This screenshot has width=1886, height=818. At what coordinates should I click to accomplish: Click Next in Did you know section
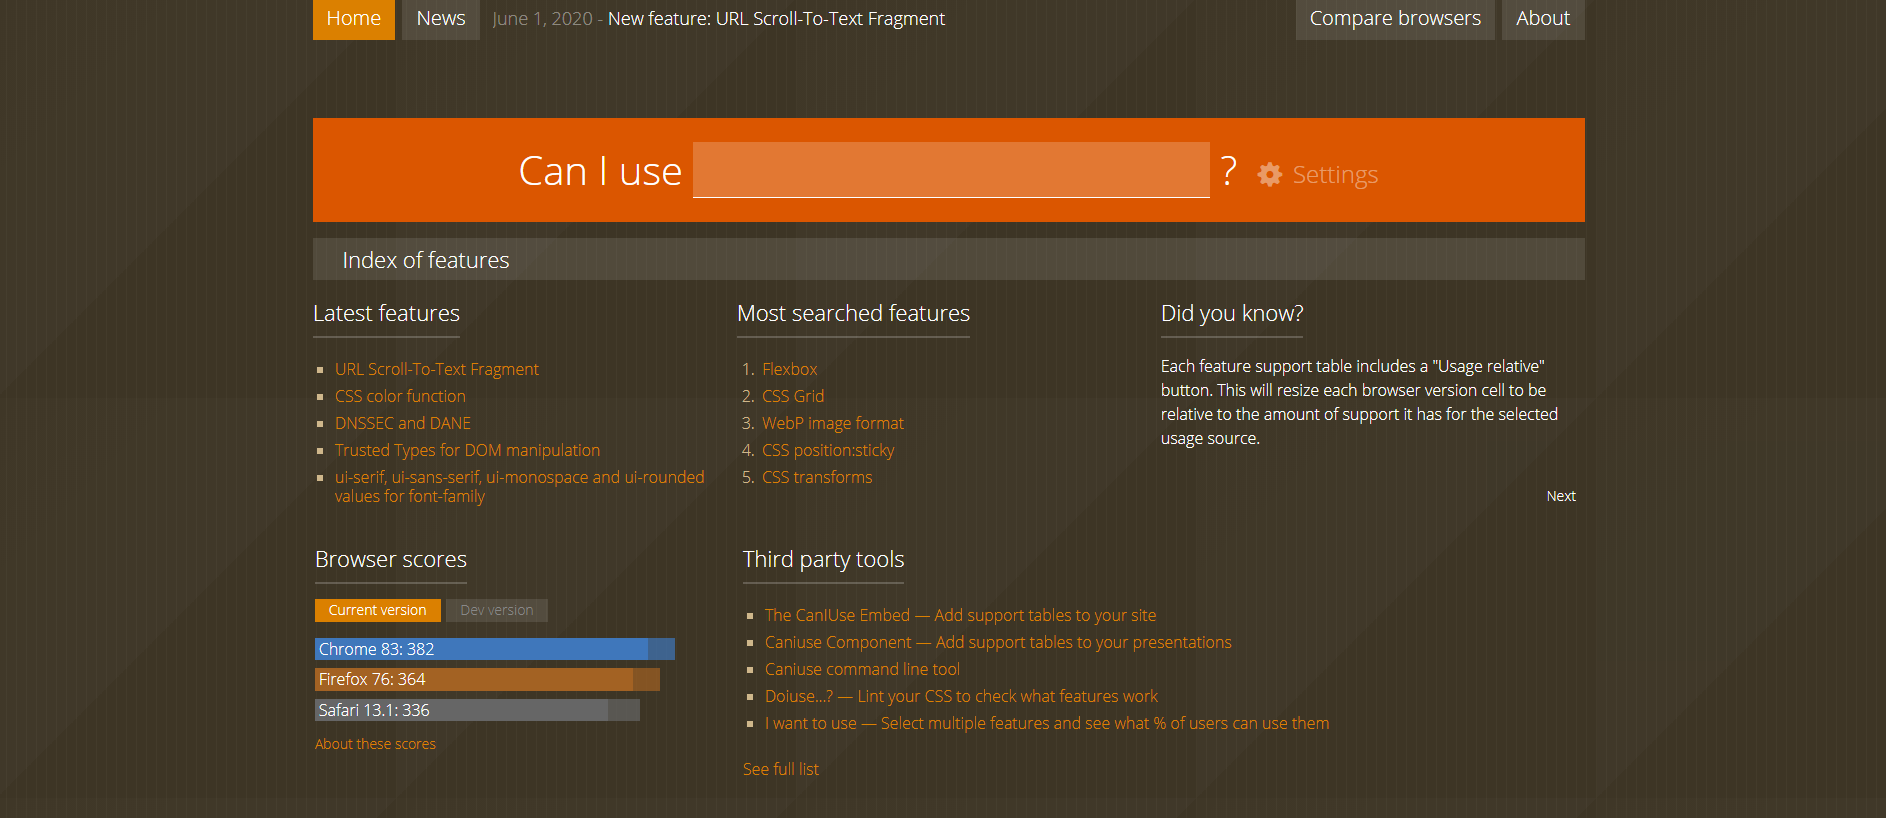click(1561, 496)
